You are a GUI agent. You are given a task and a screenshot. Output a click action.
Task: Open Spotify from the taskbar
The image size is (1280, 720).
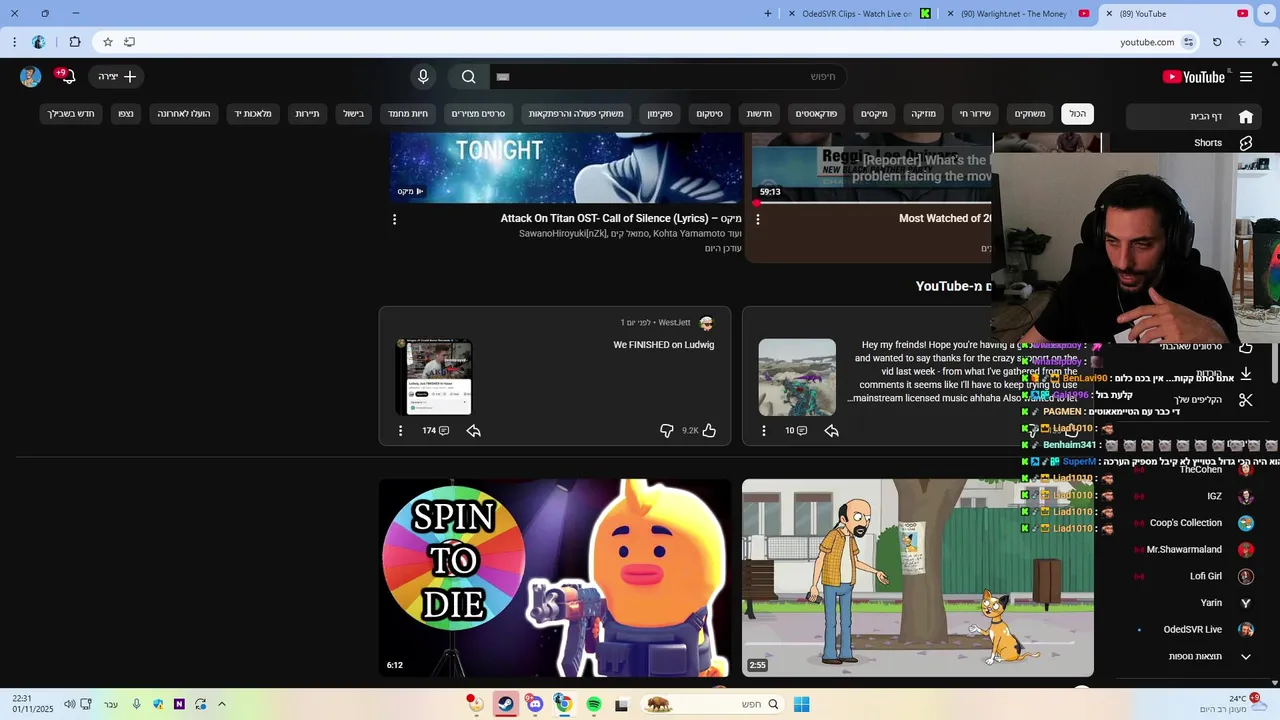[594, 704]
